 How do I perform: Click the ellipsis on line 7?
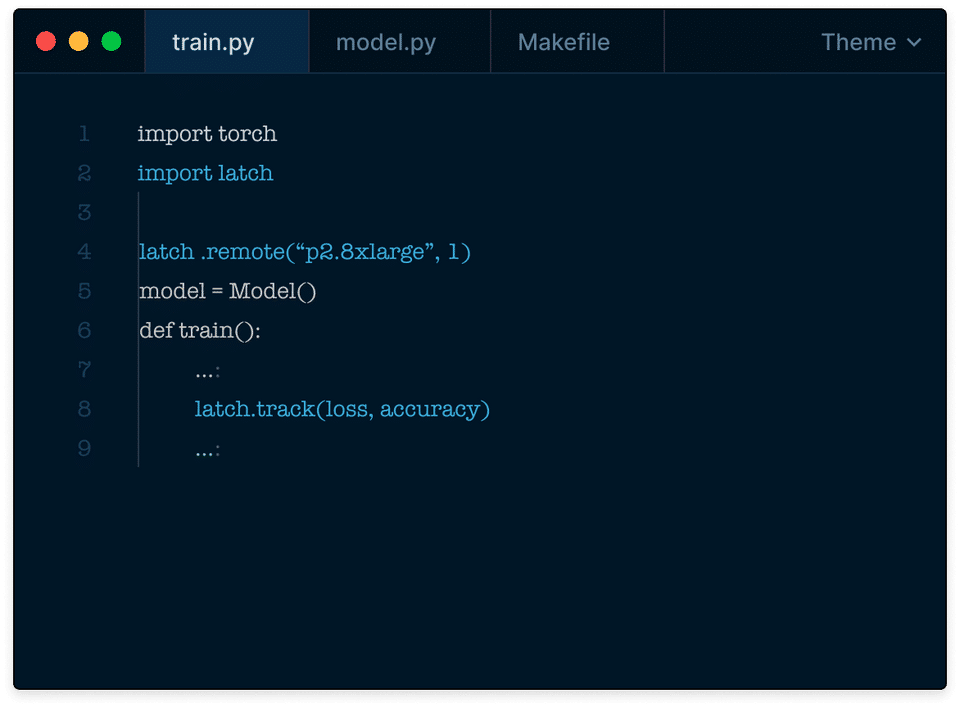click(208, 373)
